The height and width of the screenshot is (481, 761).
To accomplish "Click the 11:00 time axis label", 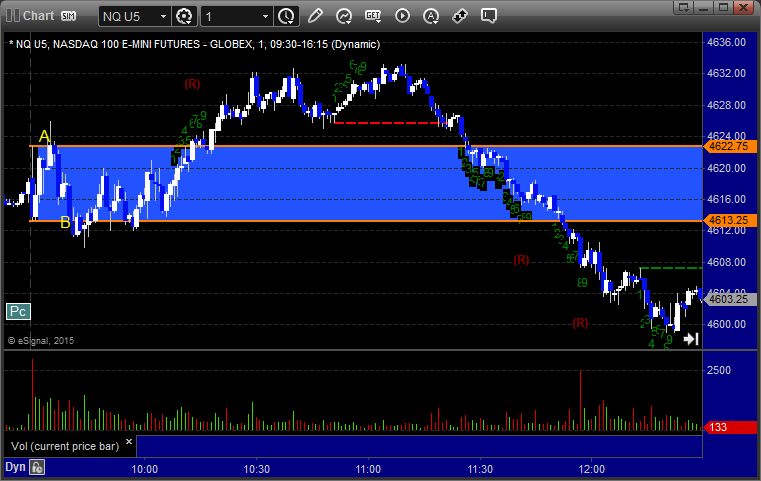I will 368,469.
